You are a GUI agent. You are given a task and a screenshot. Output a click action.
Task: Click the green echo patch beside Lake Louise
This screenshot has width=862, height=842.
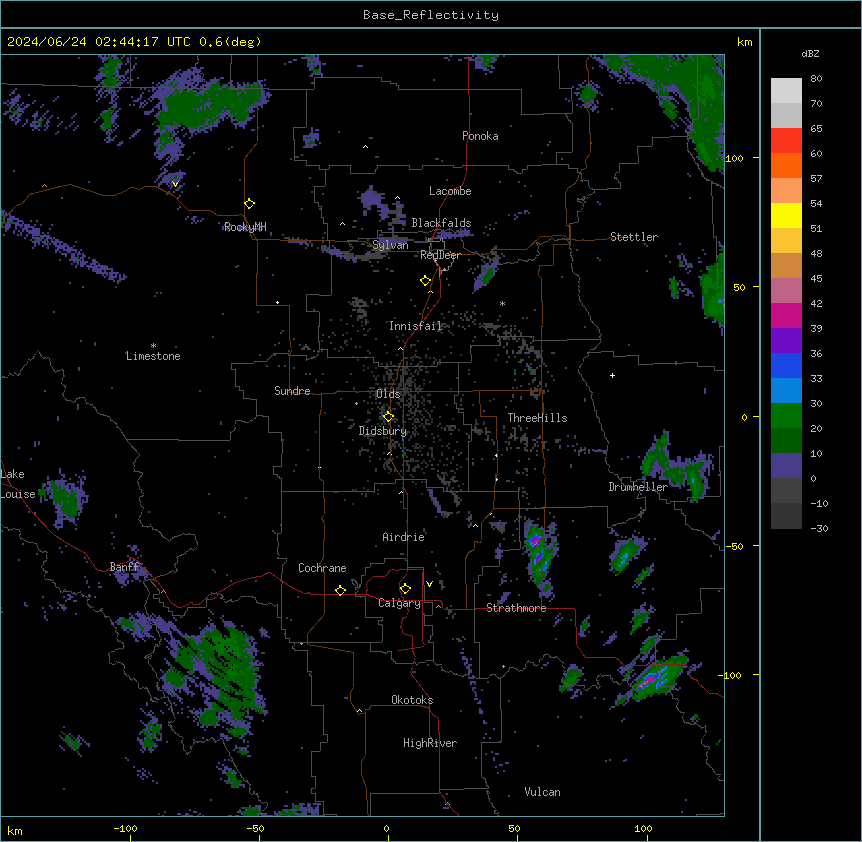[65, 498]
